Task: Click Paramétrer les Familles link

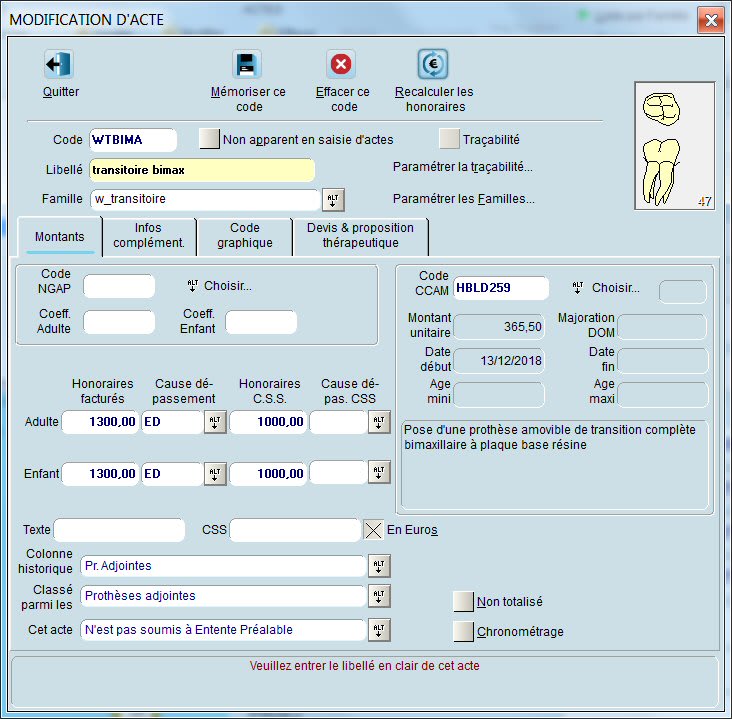Action: [463, 199]
